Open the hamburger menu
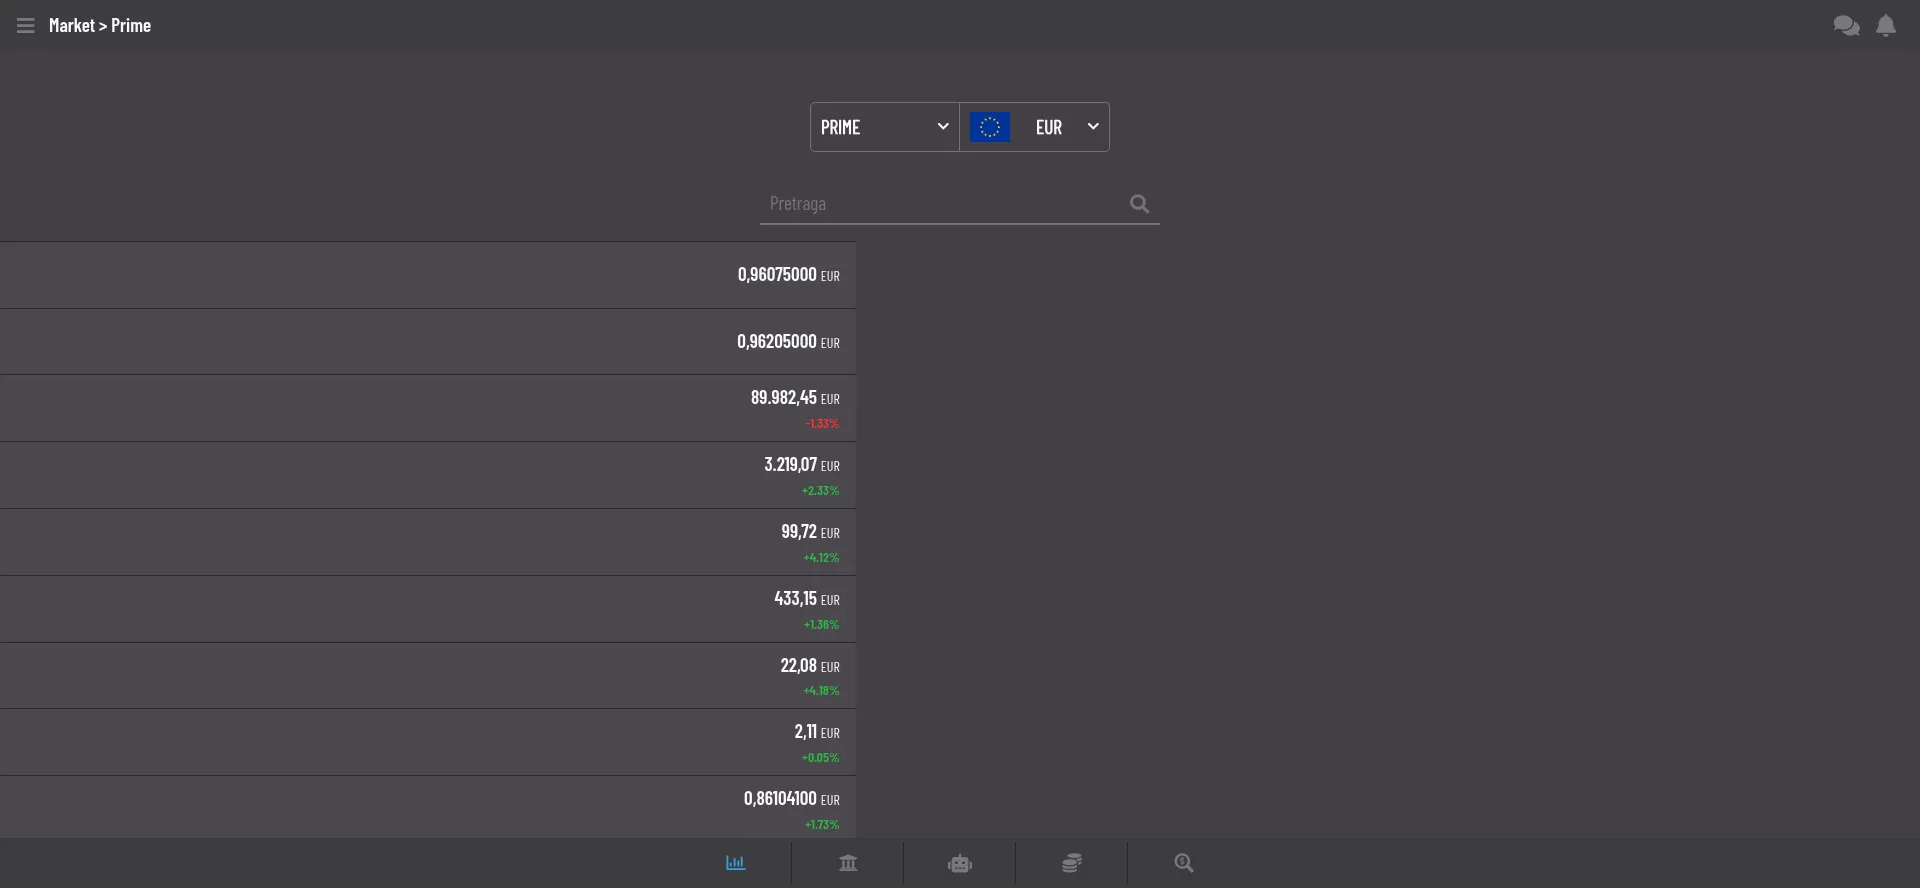This screenshot has width=1920, height=888. click(x=26, y=26)
